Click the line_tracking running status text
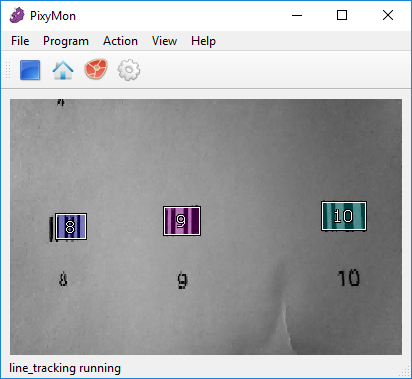This screenshot has width=412, height=379. (65, 368)
